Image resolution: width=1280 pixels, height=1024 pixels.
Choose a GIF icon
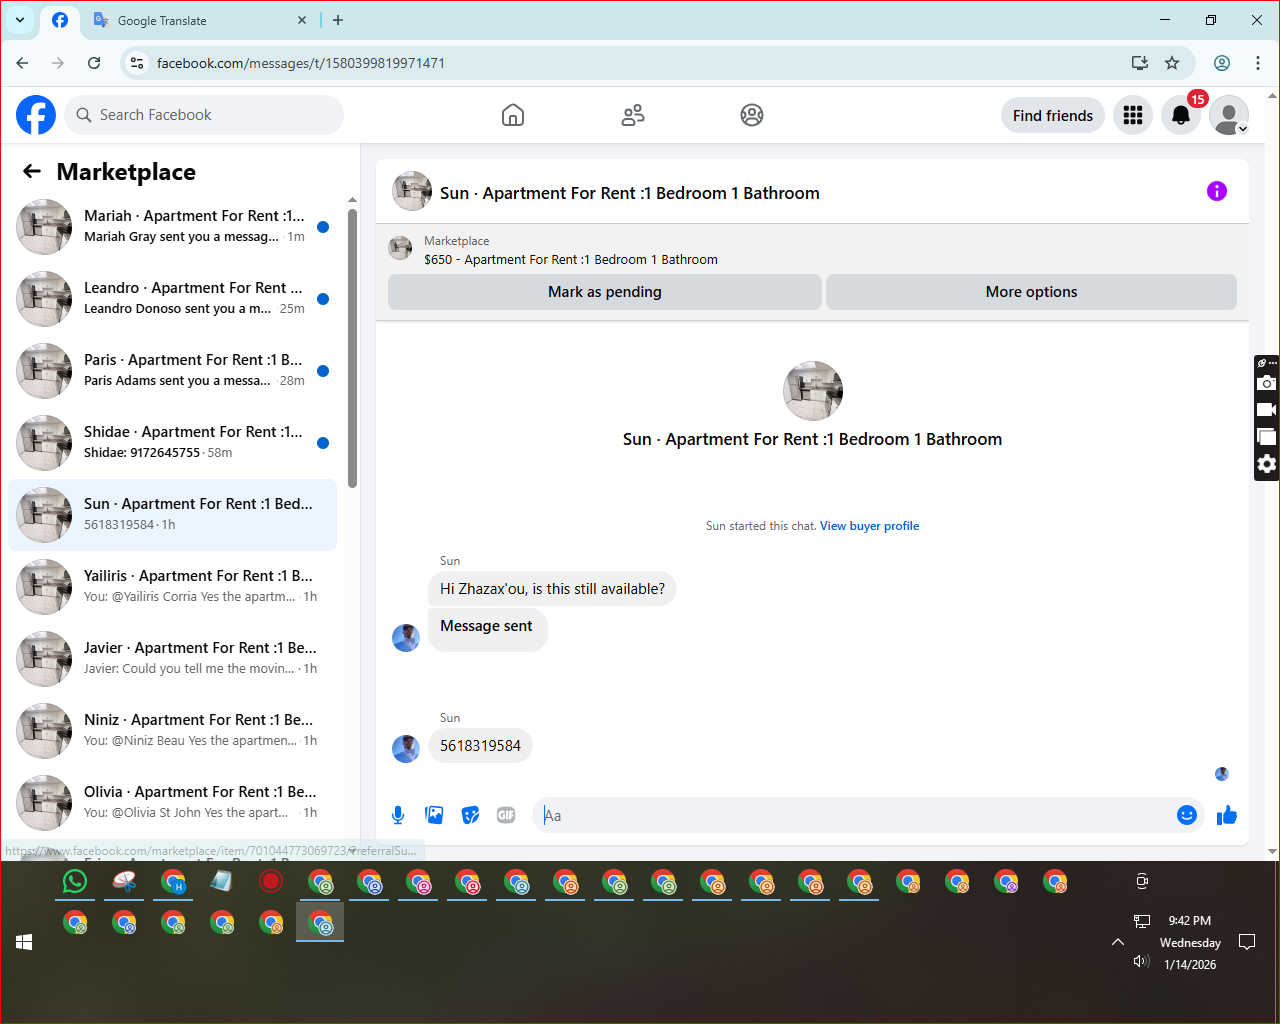(506, 815)
